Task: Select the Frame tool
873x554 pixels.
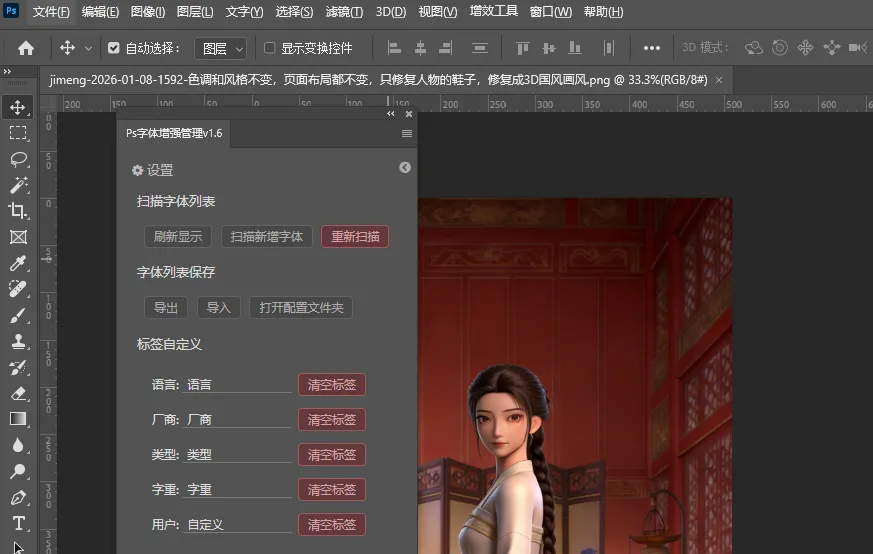Action: [x=18, y=237]
